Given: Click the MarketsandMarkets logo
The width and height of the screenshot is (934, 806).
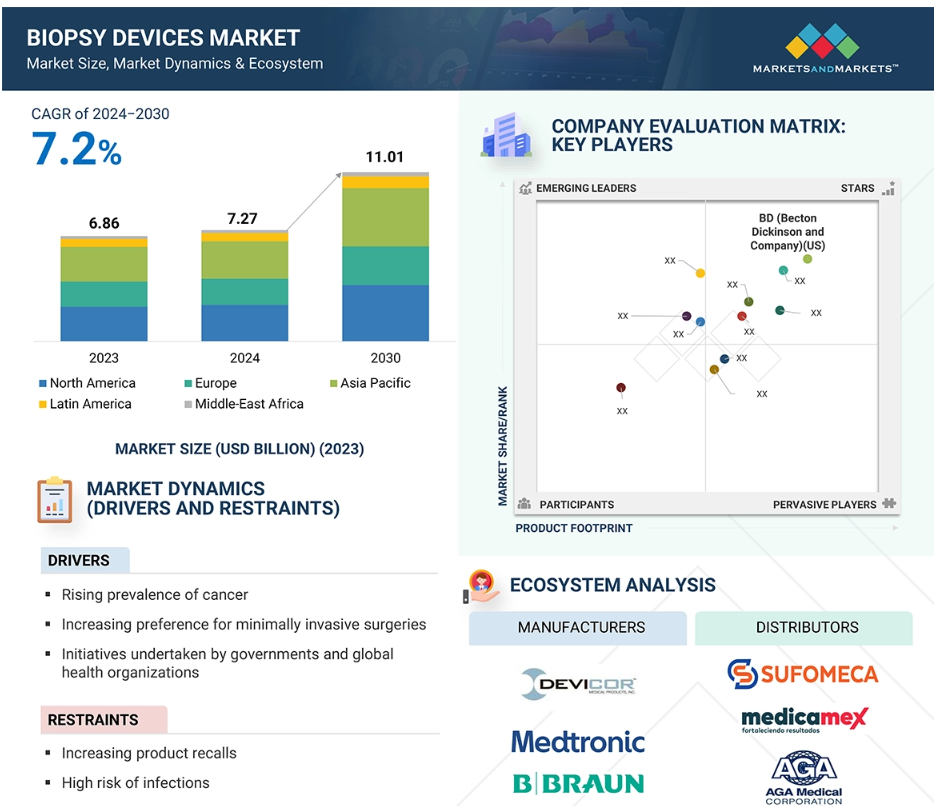Looking at the screenshot, I should (x=825, y=48).
